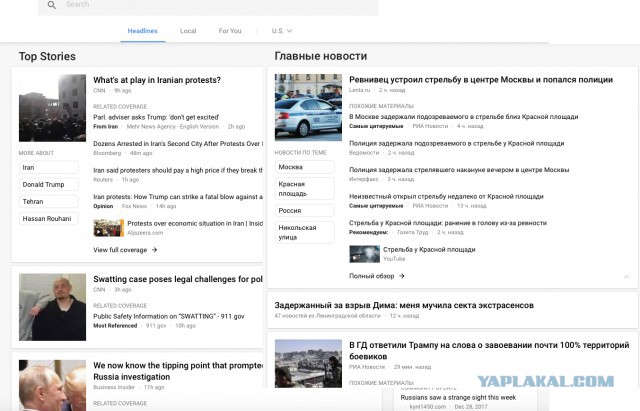
Task: Open 'Iran said protesters should pay' article
Action: [178, 170]
